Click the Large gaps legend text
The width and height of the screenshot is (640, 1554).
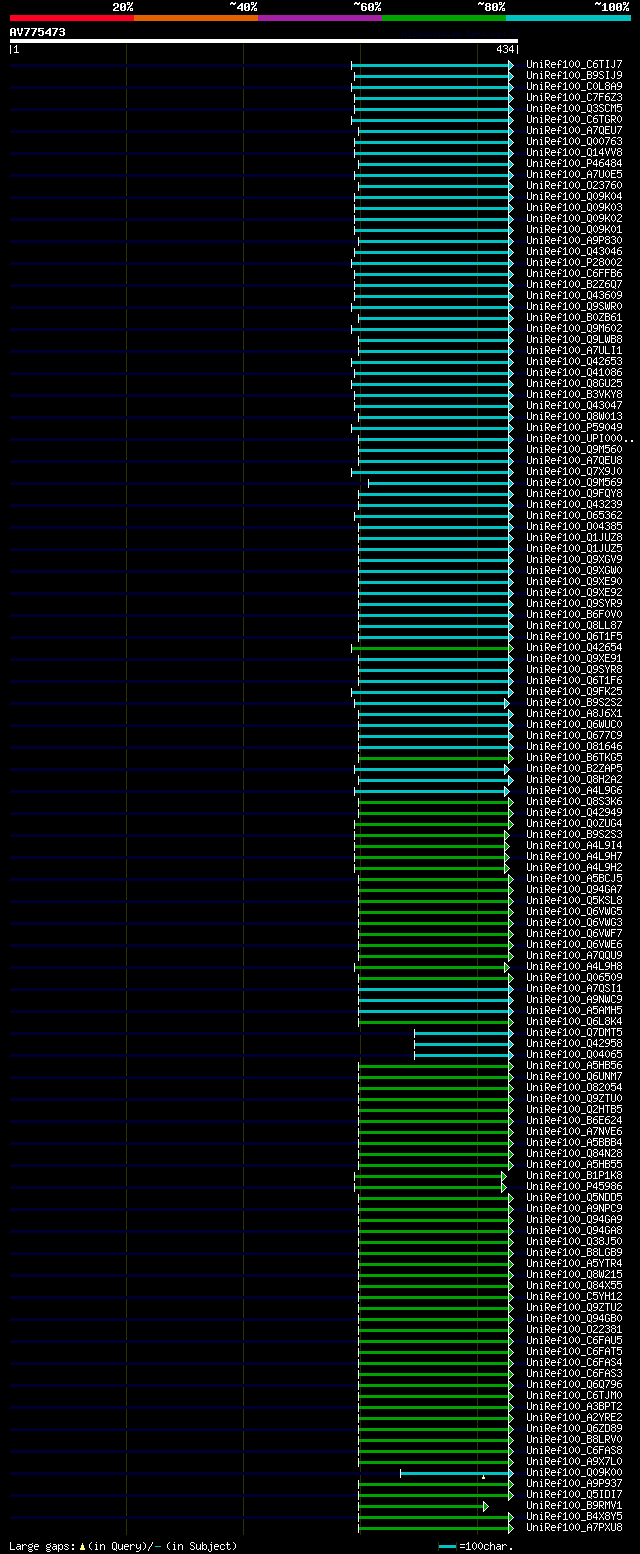(x=123, y=1546)
